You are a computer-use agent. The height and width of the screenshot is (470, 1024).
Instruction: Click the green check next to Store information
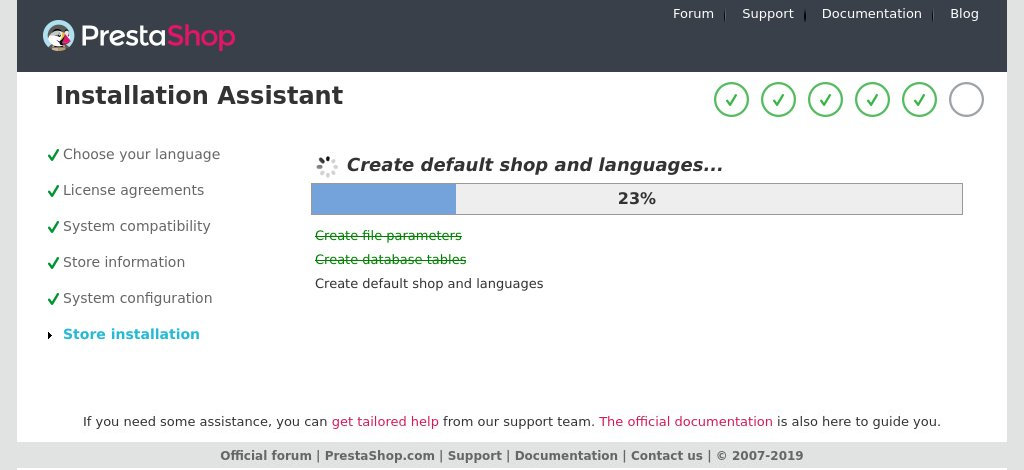point(54,263)
